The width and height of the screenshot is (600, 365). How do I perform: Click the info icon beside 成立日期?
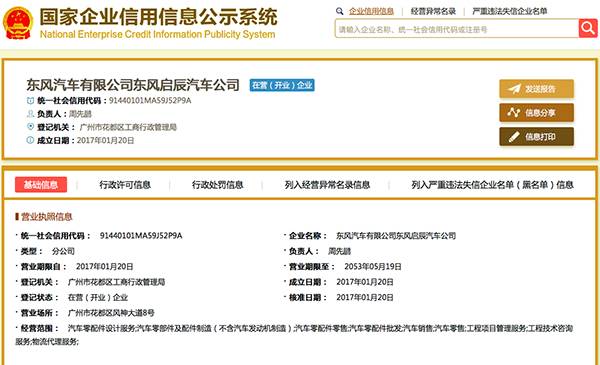coord(30,140)
